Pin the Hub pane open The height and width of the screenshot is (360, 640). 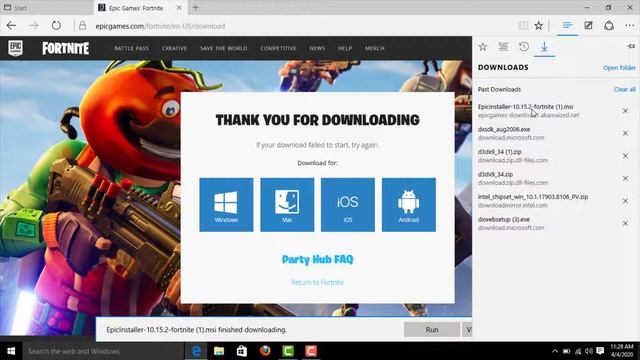631,47
